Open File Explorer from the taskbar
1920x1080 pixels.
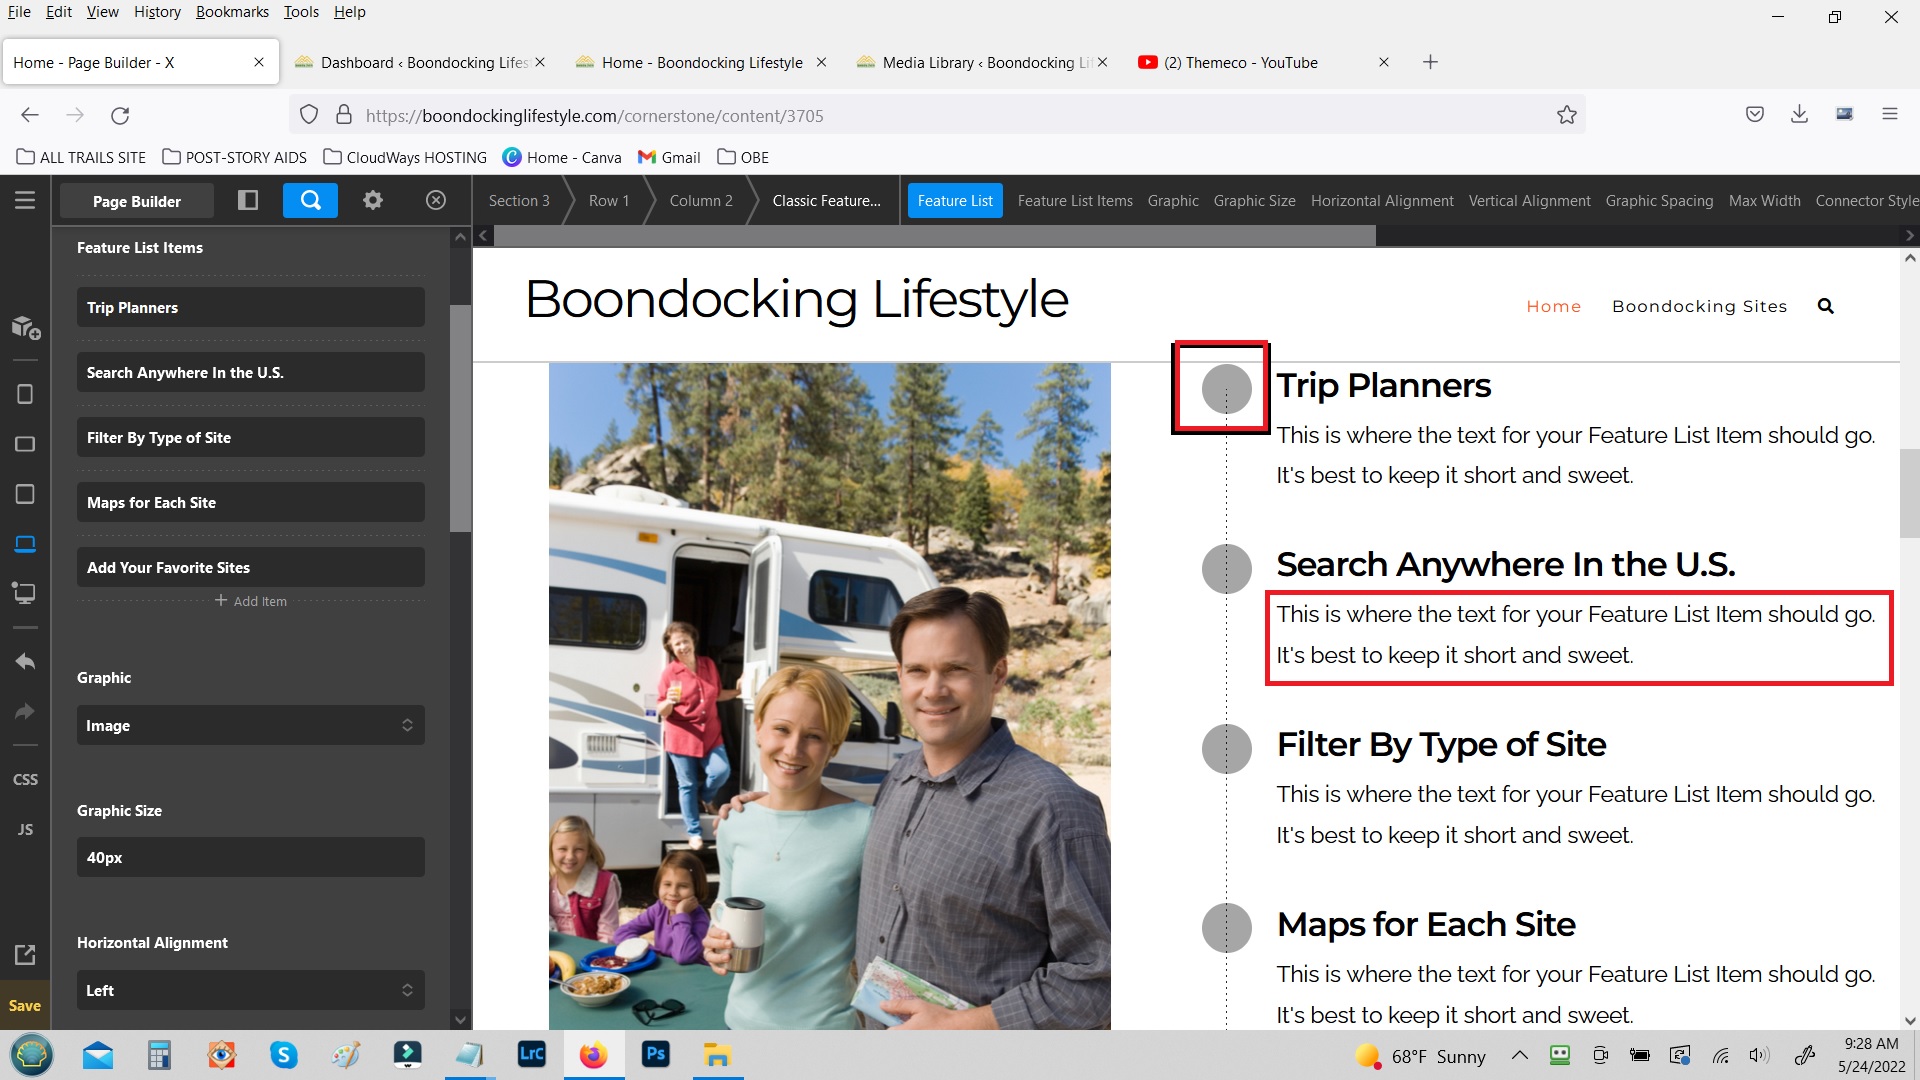pos(717,1054)
